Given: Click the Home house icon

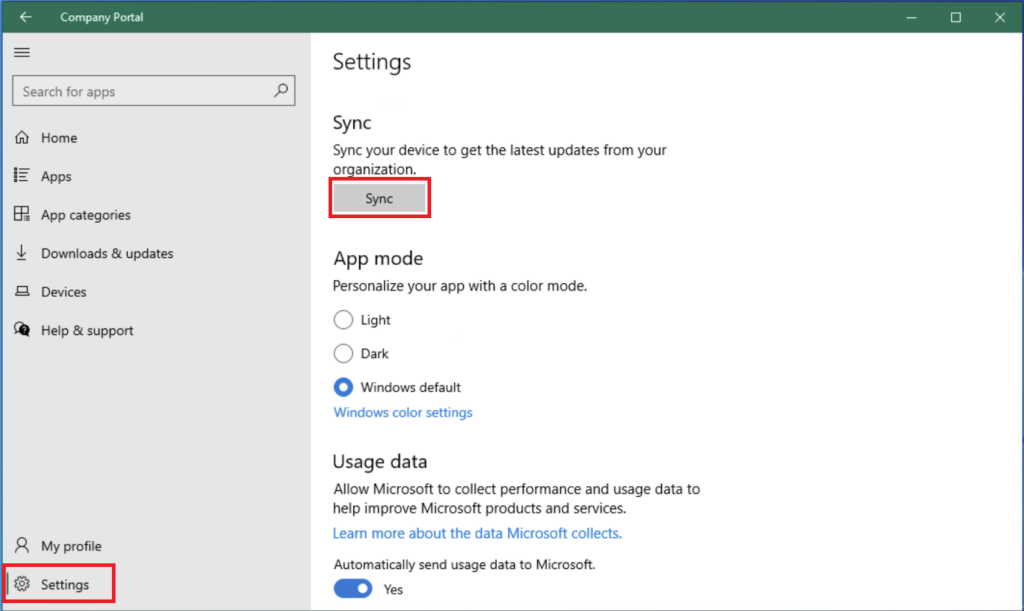Looking at the screenshot, I should pos(22,138).
